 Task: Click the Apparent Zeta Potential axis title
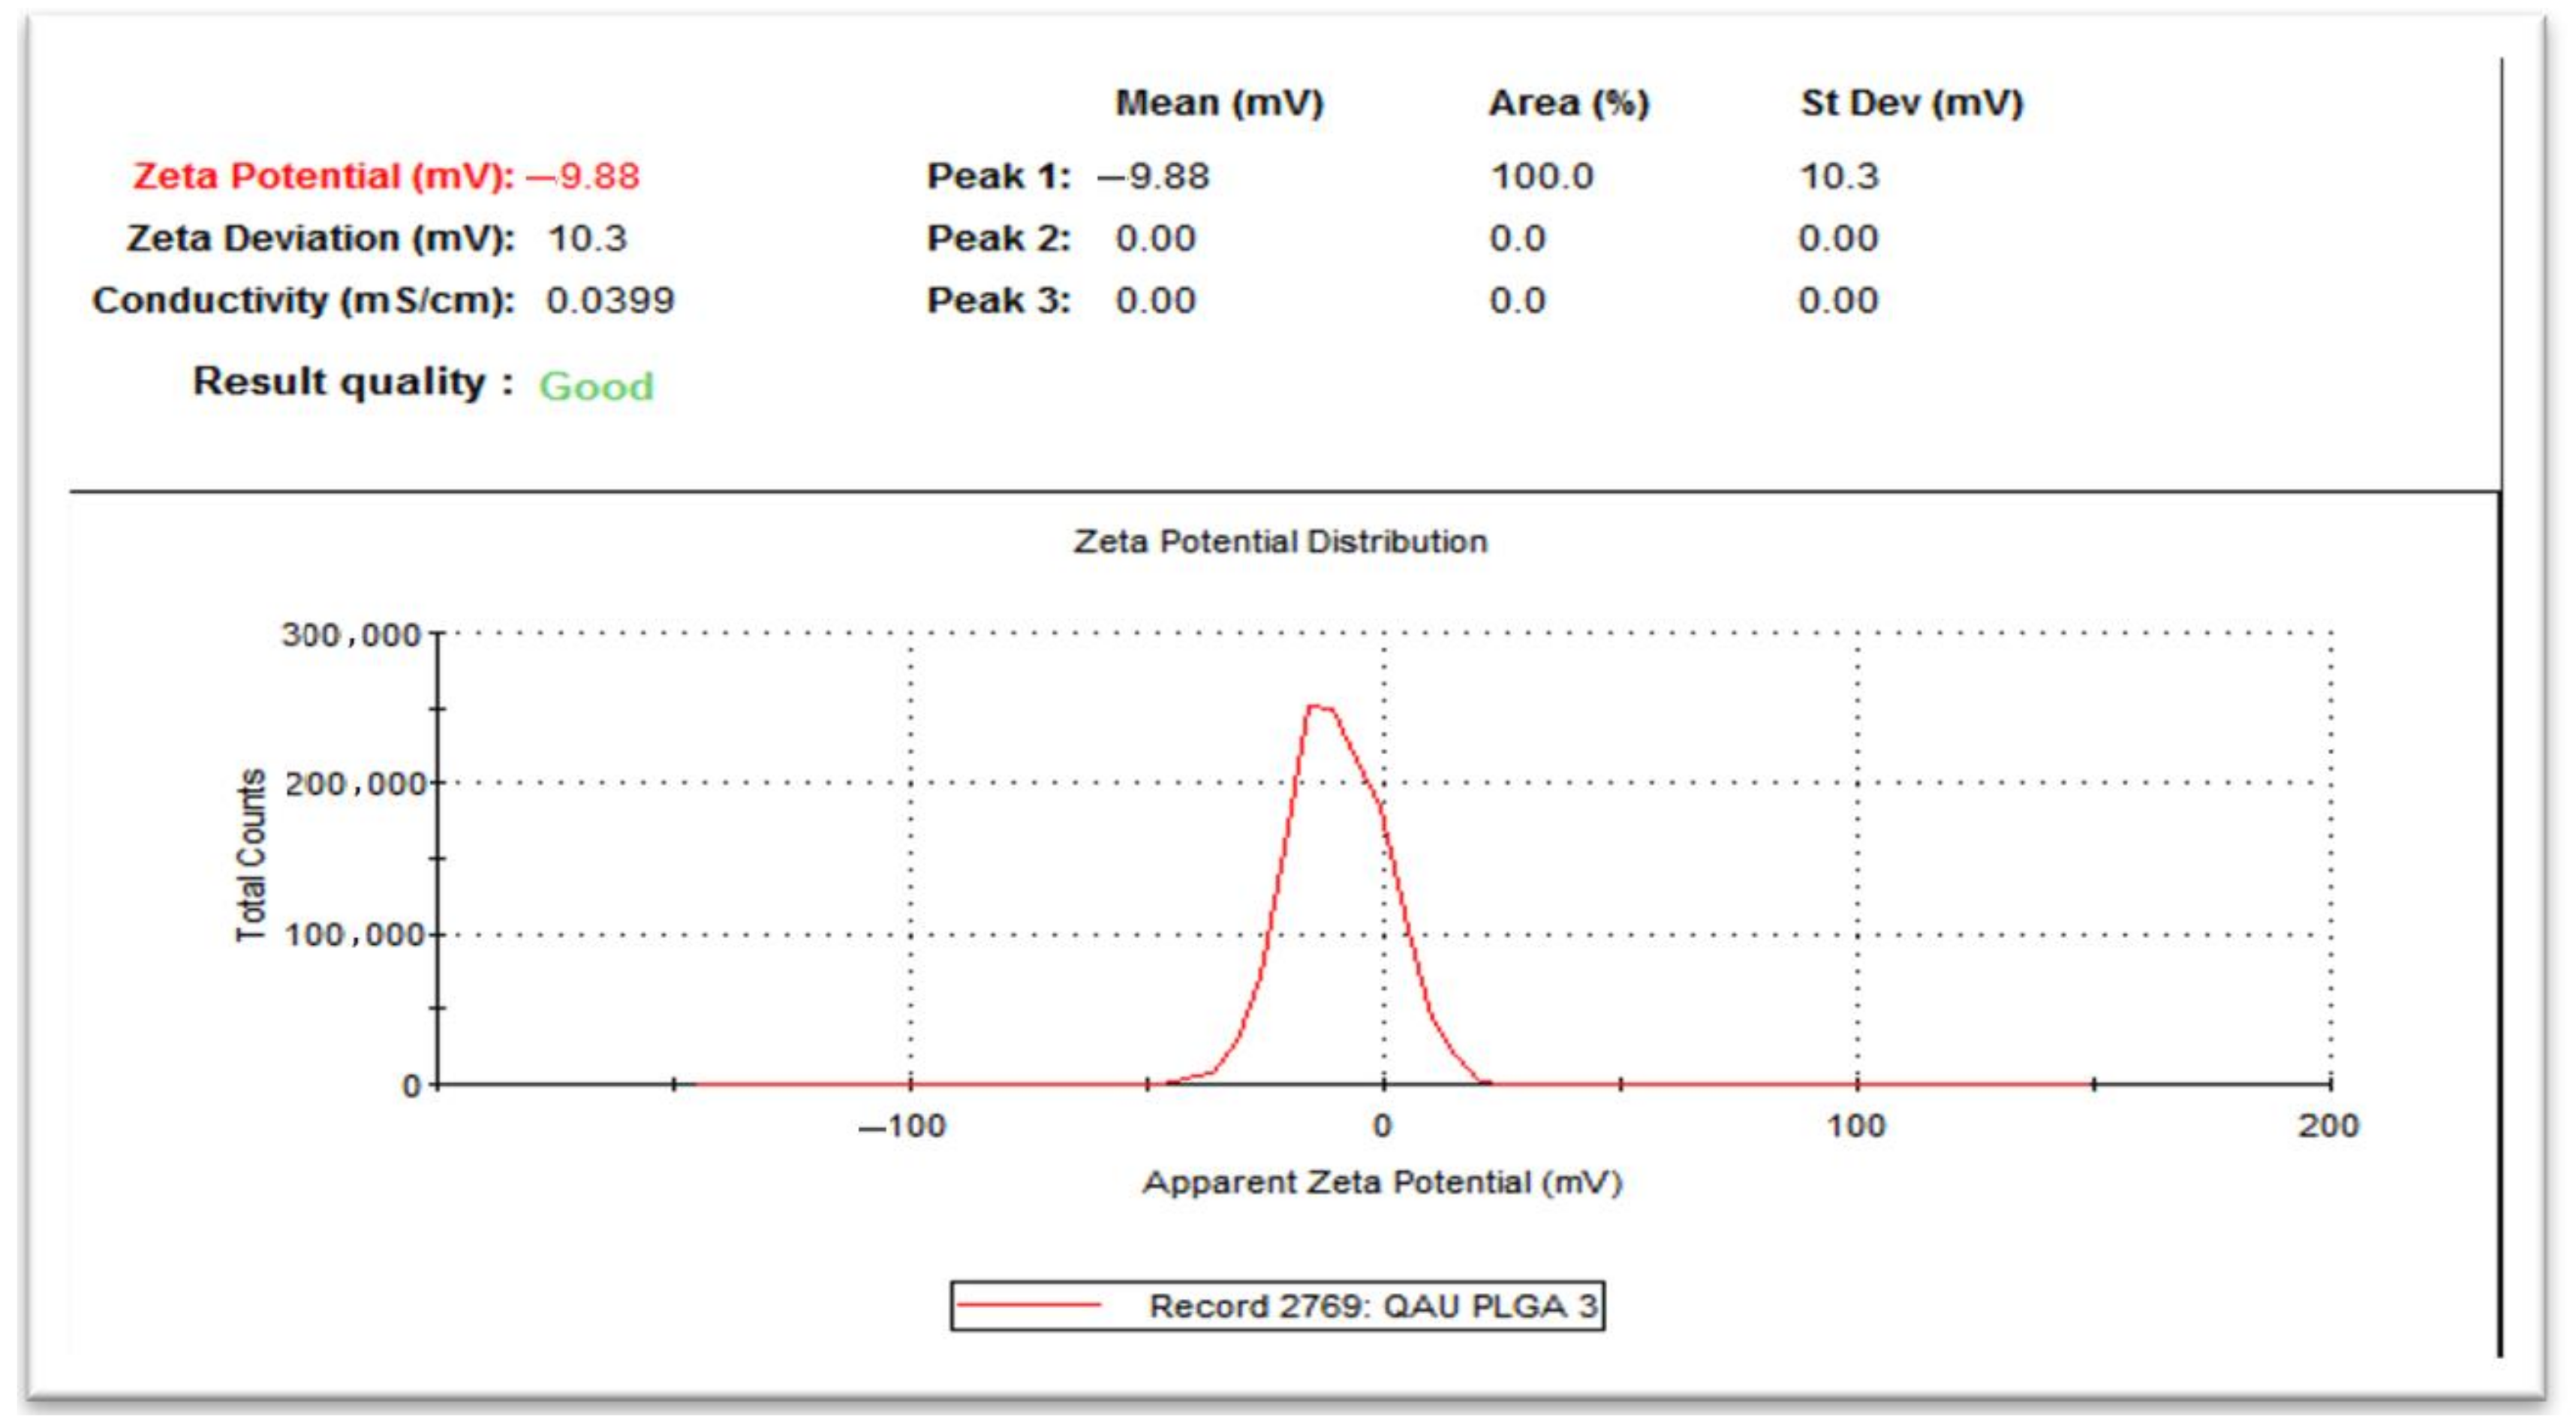click(x=1382, y=1182)
